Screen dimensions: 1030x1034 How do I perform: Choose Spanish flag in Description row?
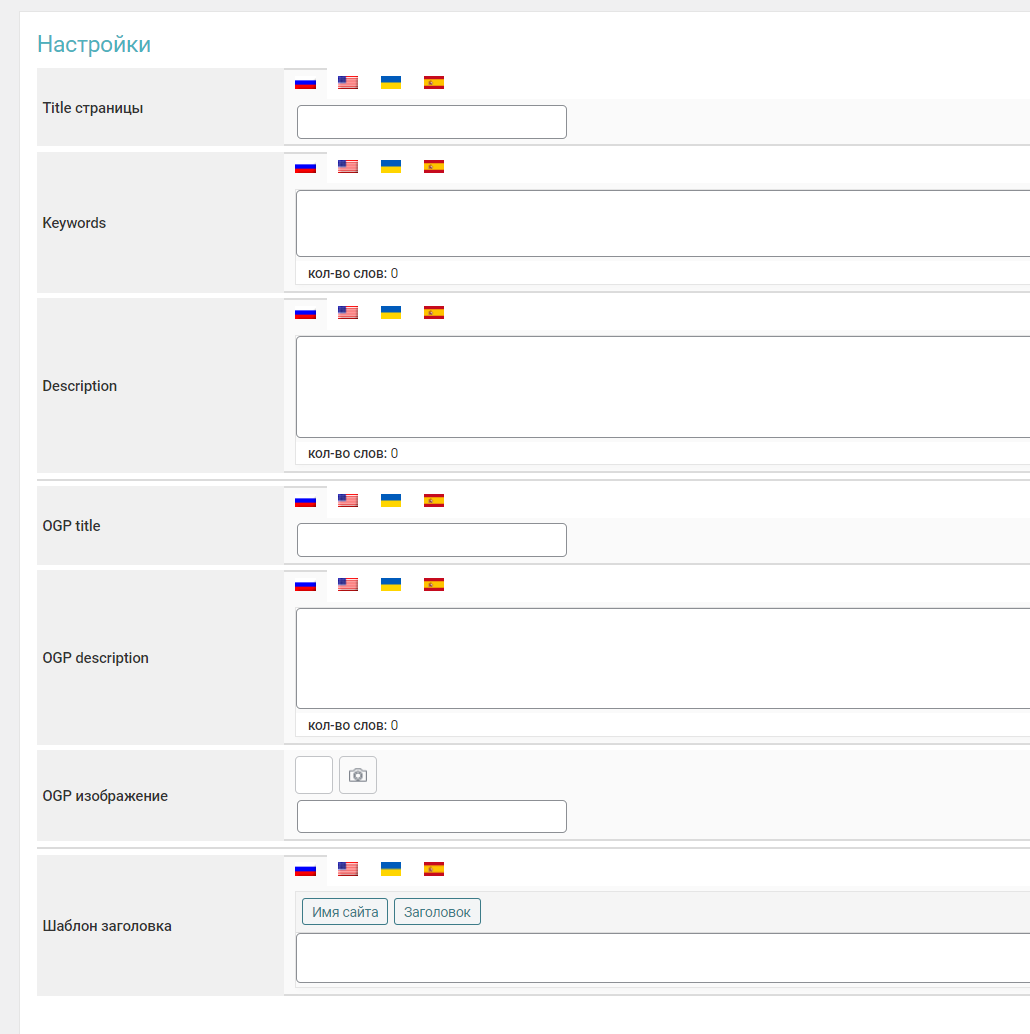[434, 313]
